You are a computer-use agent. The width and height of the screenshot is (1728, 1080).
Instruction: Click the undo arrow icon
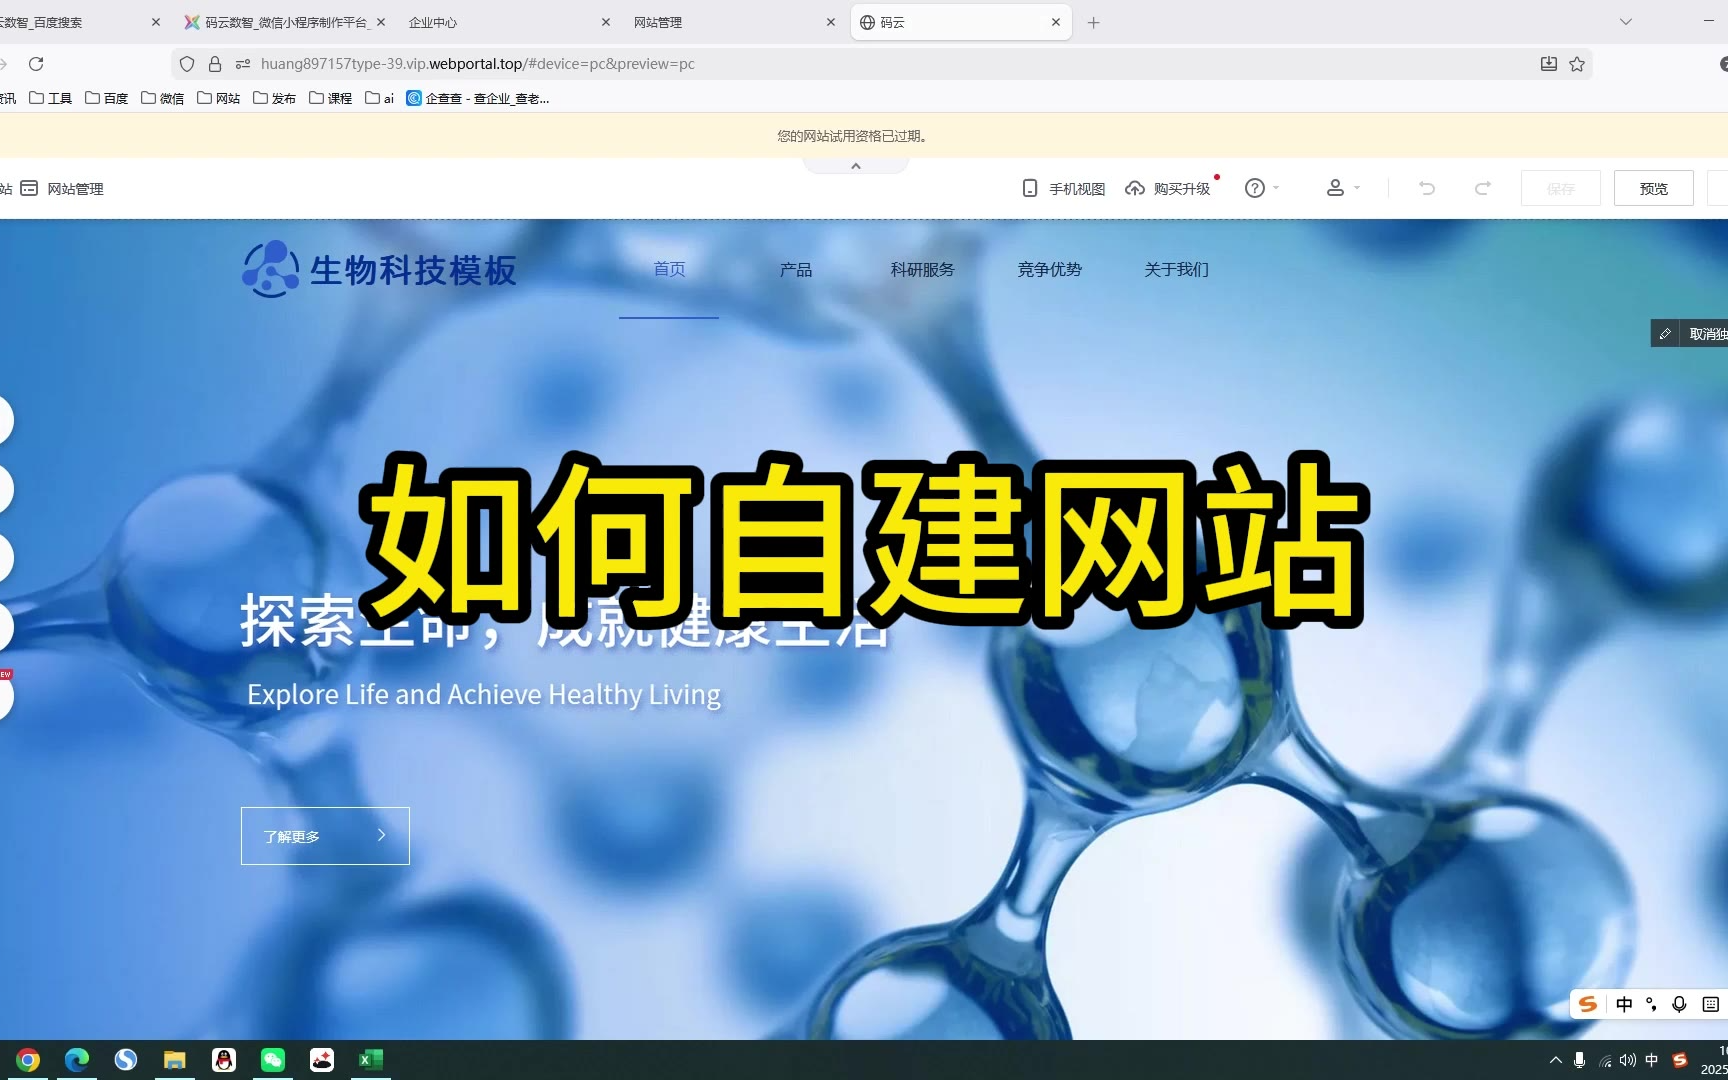click(x=1427, y=188)
